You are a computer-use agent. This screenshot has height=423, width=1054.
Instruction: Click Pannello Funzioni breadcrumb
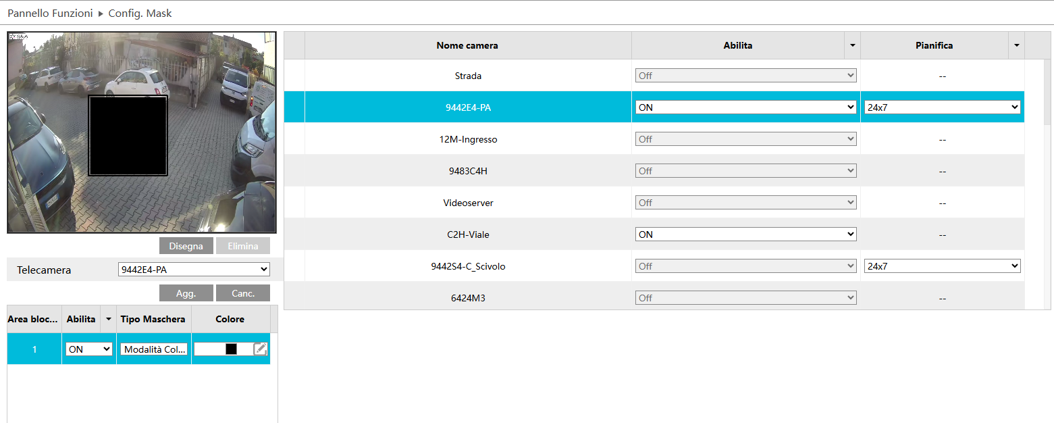pyautogui.click(x=50, y=14)
